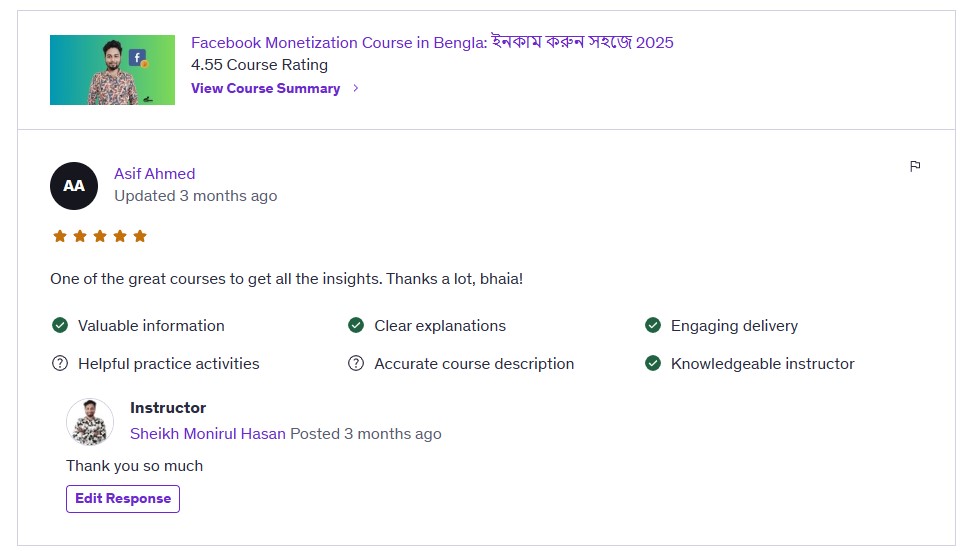Click the Valuable information green checkmark
The image size is (963, 551).
[60, 325]
